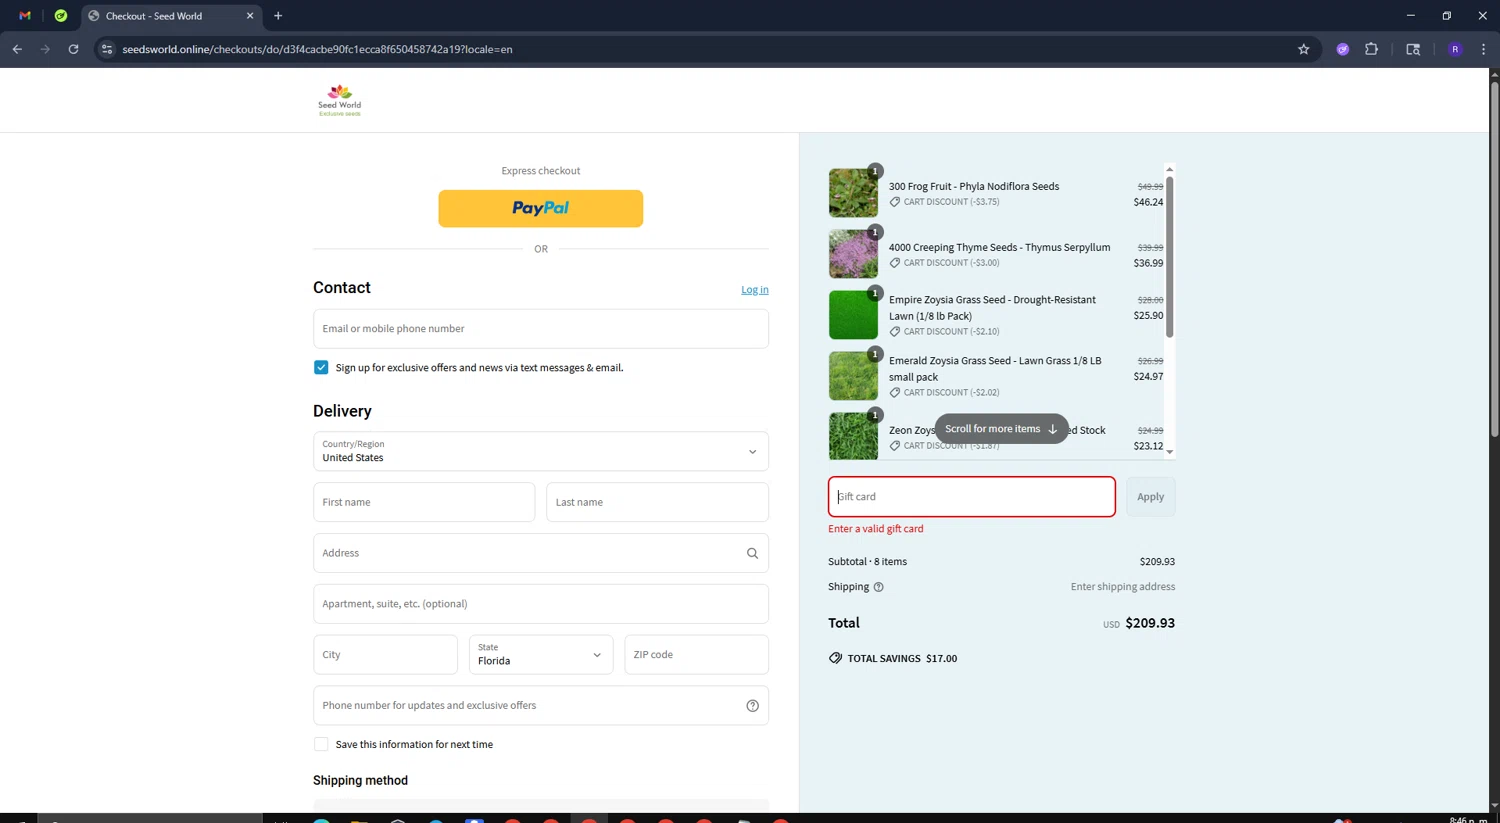View site information icon in address bar

pyautogui.click(x=107, y=49)
